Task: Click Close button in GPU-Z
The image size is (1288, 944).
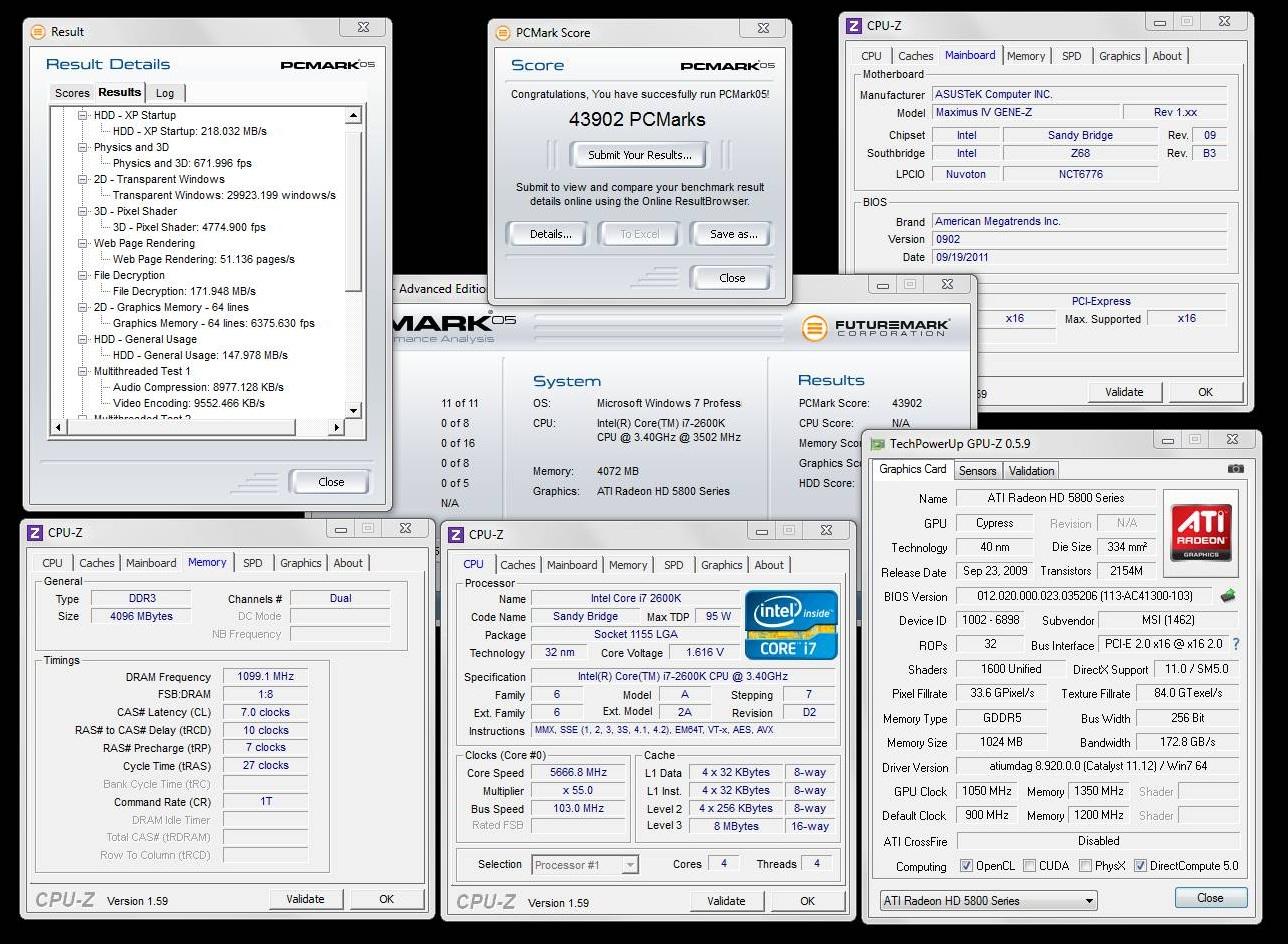Action: 1210,898
